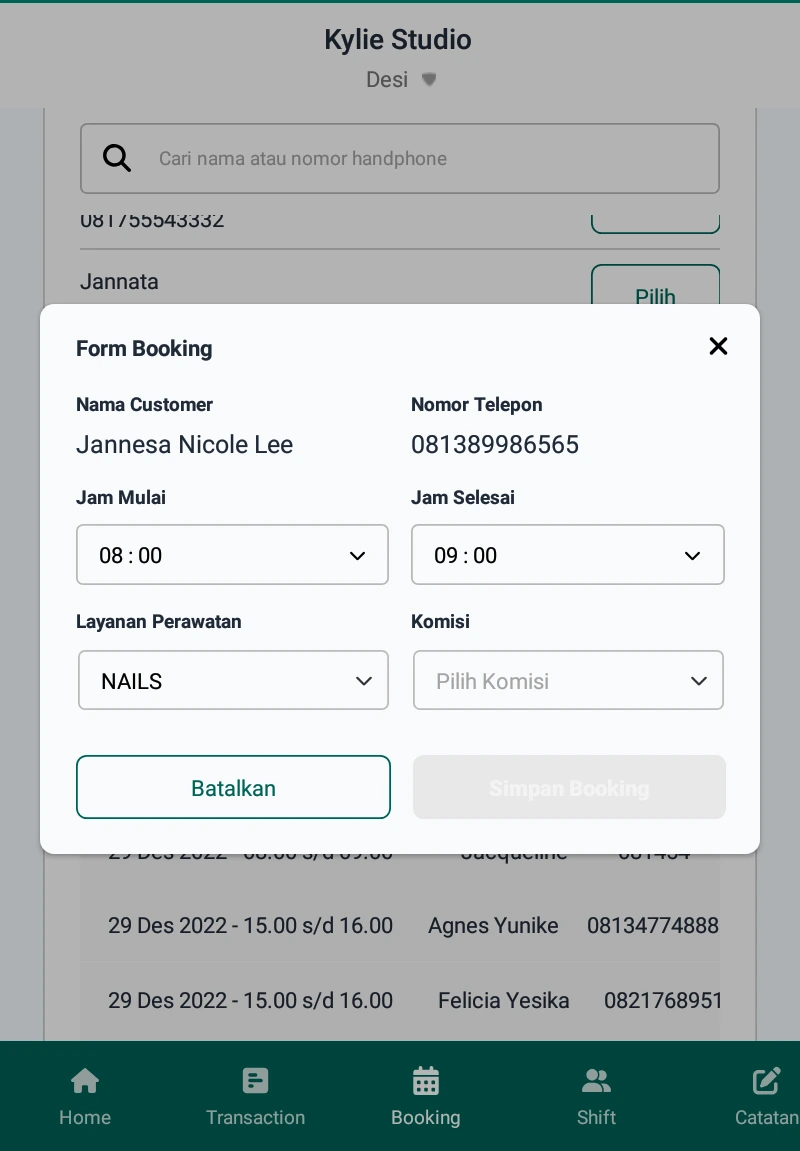Viewport: 800px width, 1151px height.
Task: Open the Jam Mulai time dropdown
Action: (x=232, y=555)
